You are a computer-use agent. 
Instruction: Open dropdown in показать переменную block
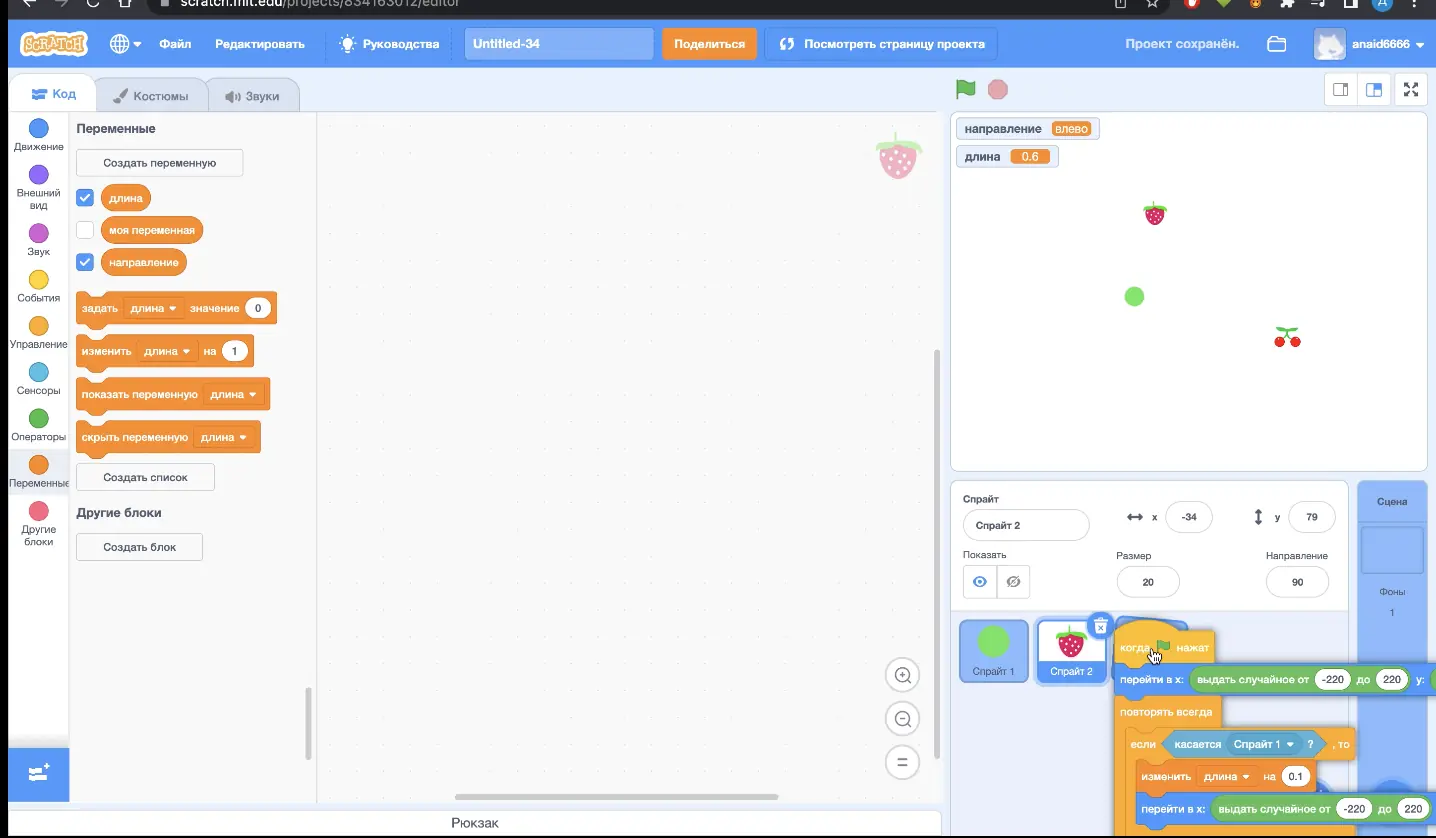[233, 394]
